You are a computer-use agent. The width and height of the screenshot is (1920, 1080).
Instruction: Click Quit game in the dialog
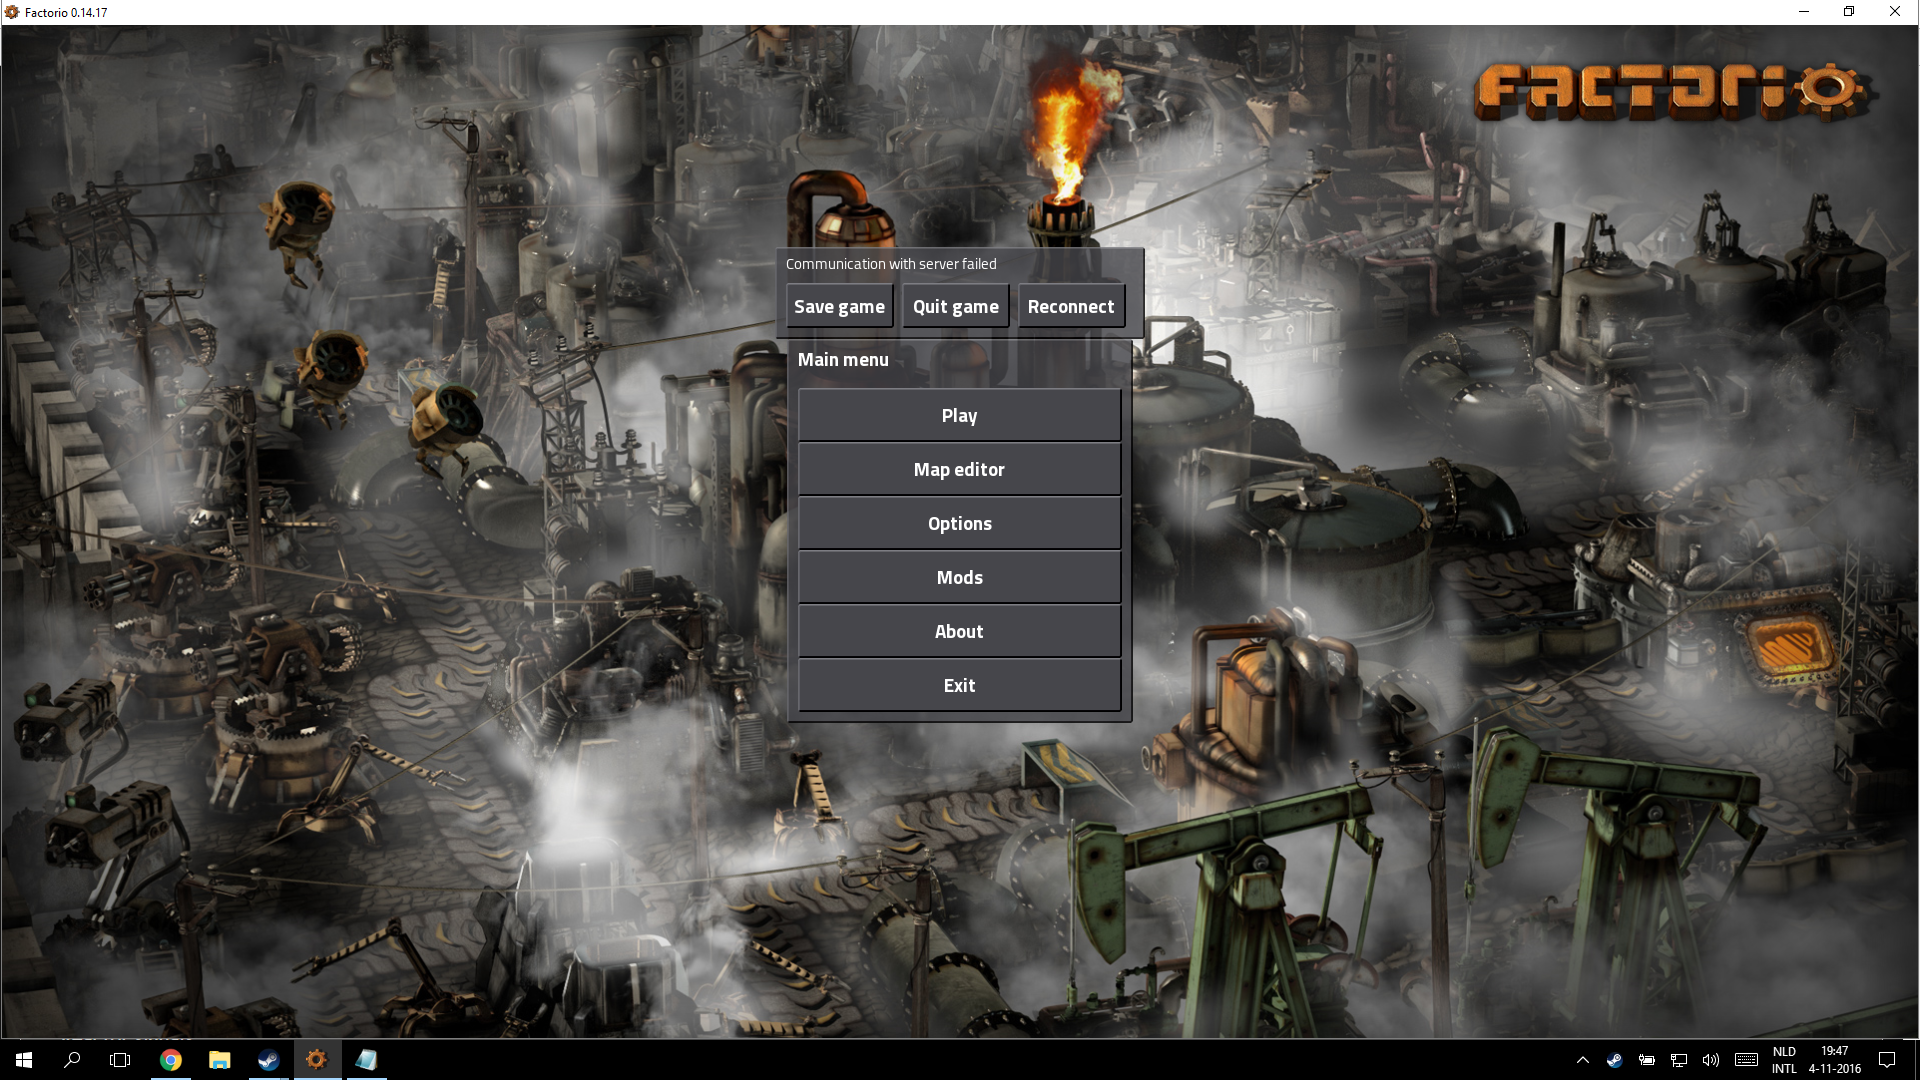[955, 306]
